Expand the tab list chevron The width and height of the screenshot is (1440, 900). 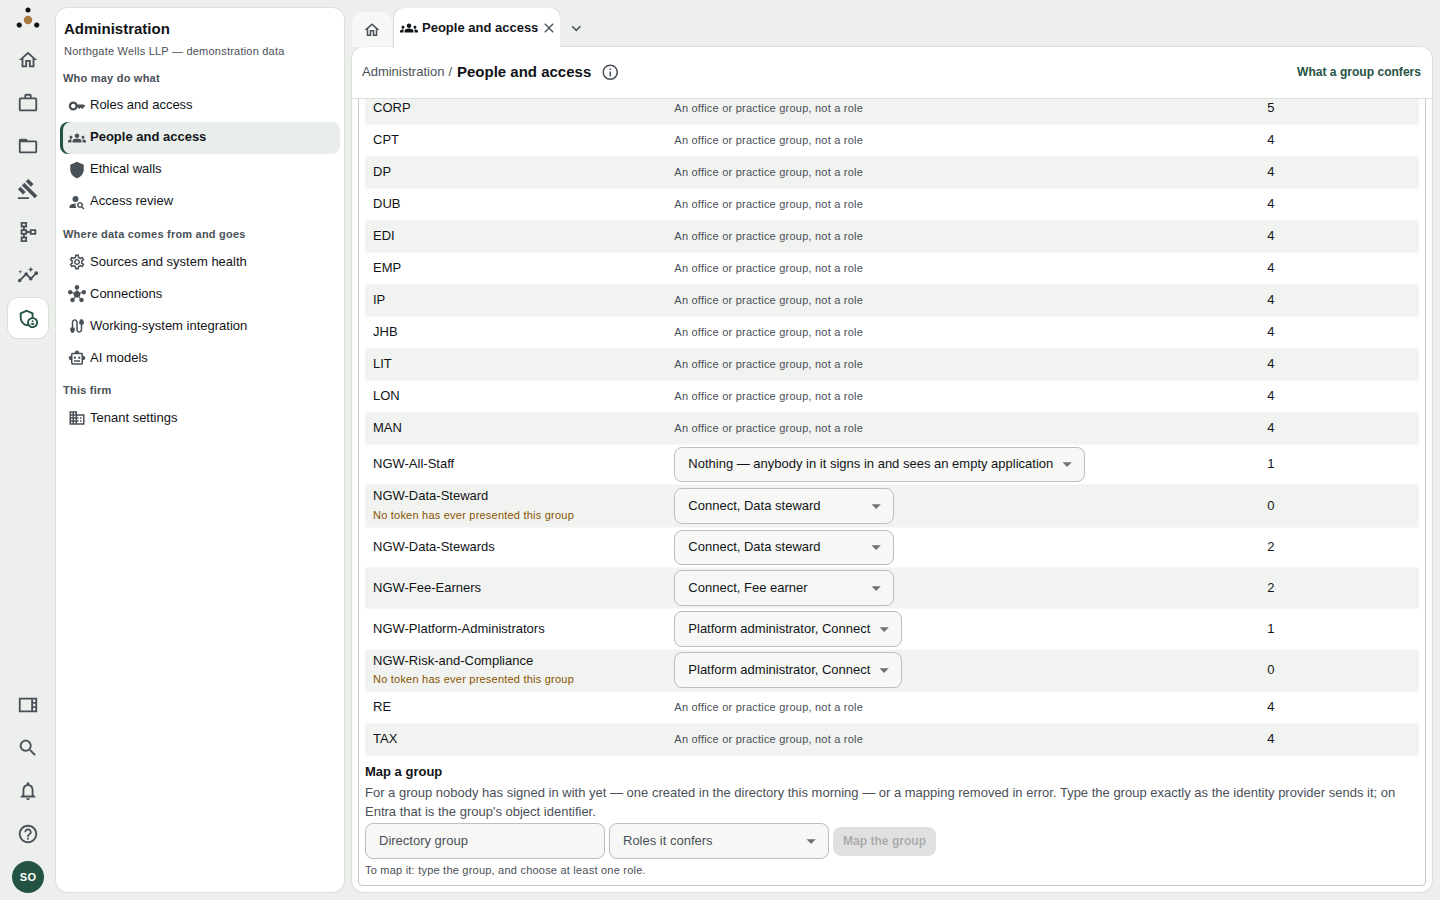tap(576, 28)
